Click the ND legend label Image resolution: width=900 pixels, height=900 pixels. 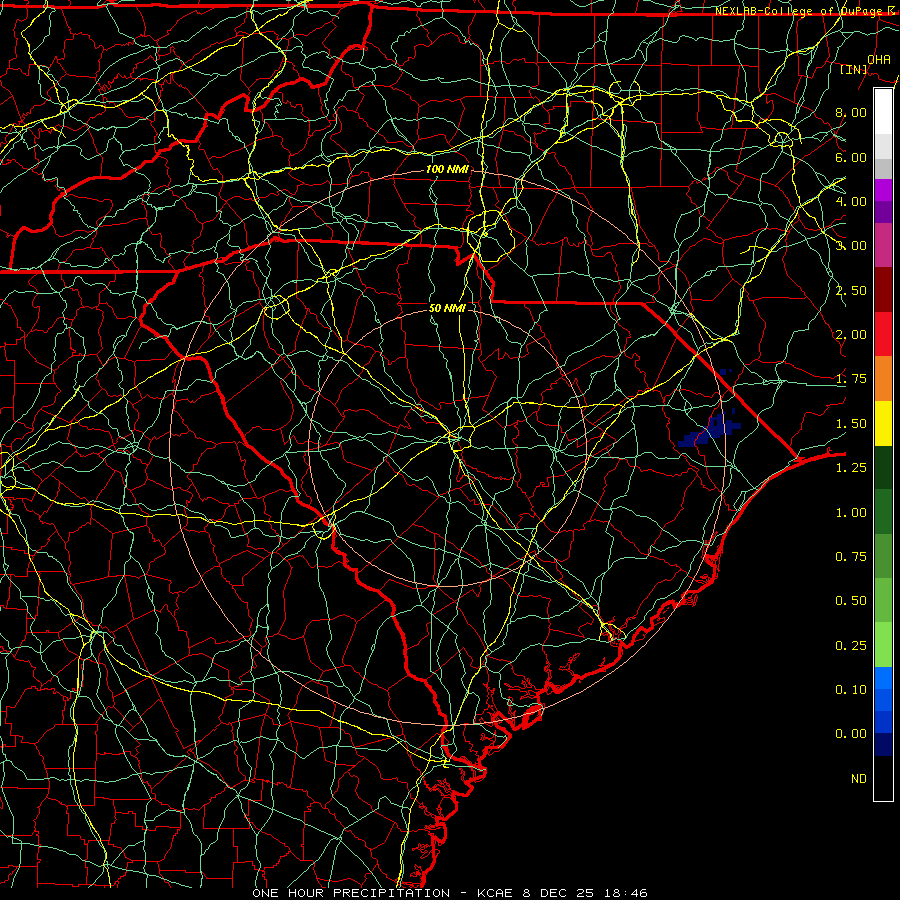(x=859, y=779)
